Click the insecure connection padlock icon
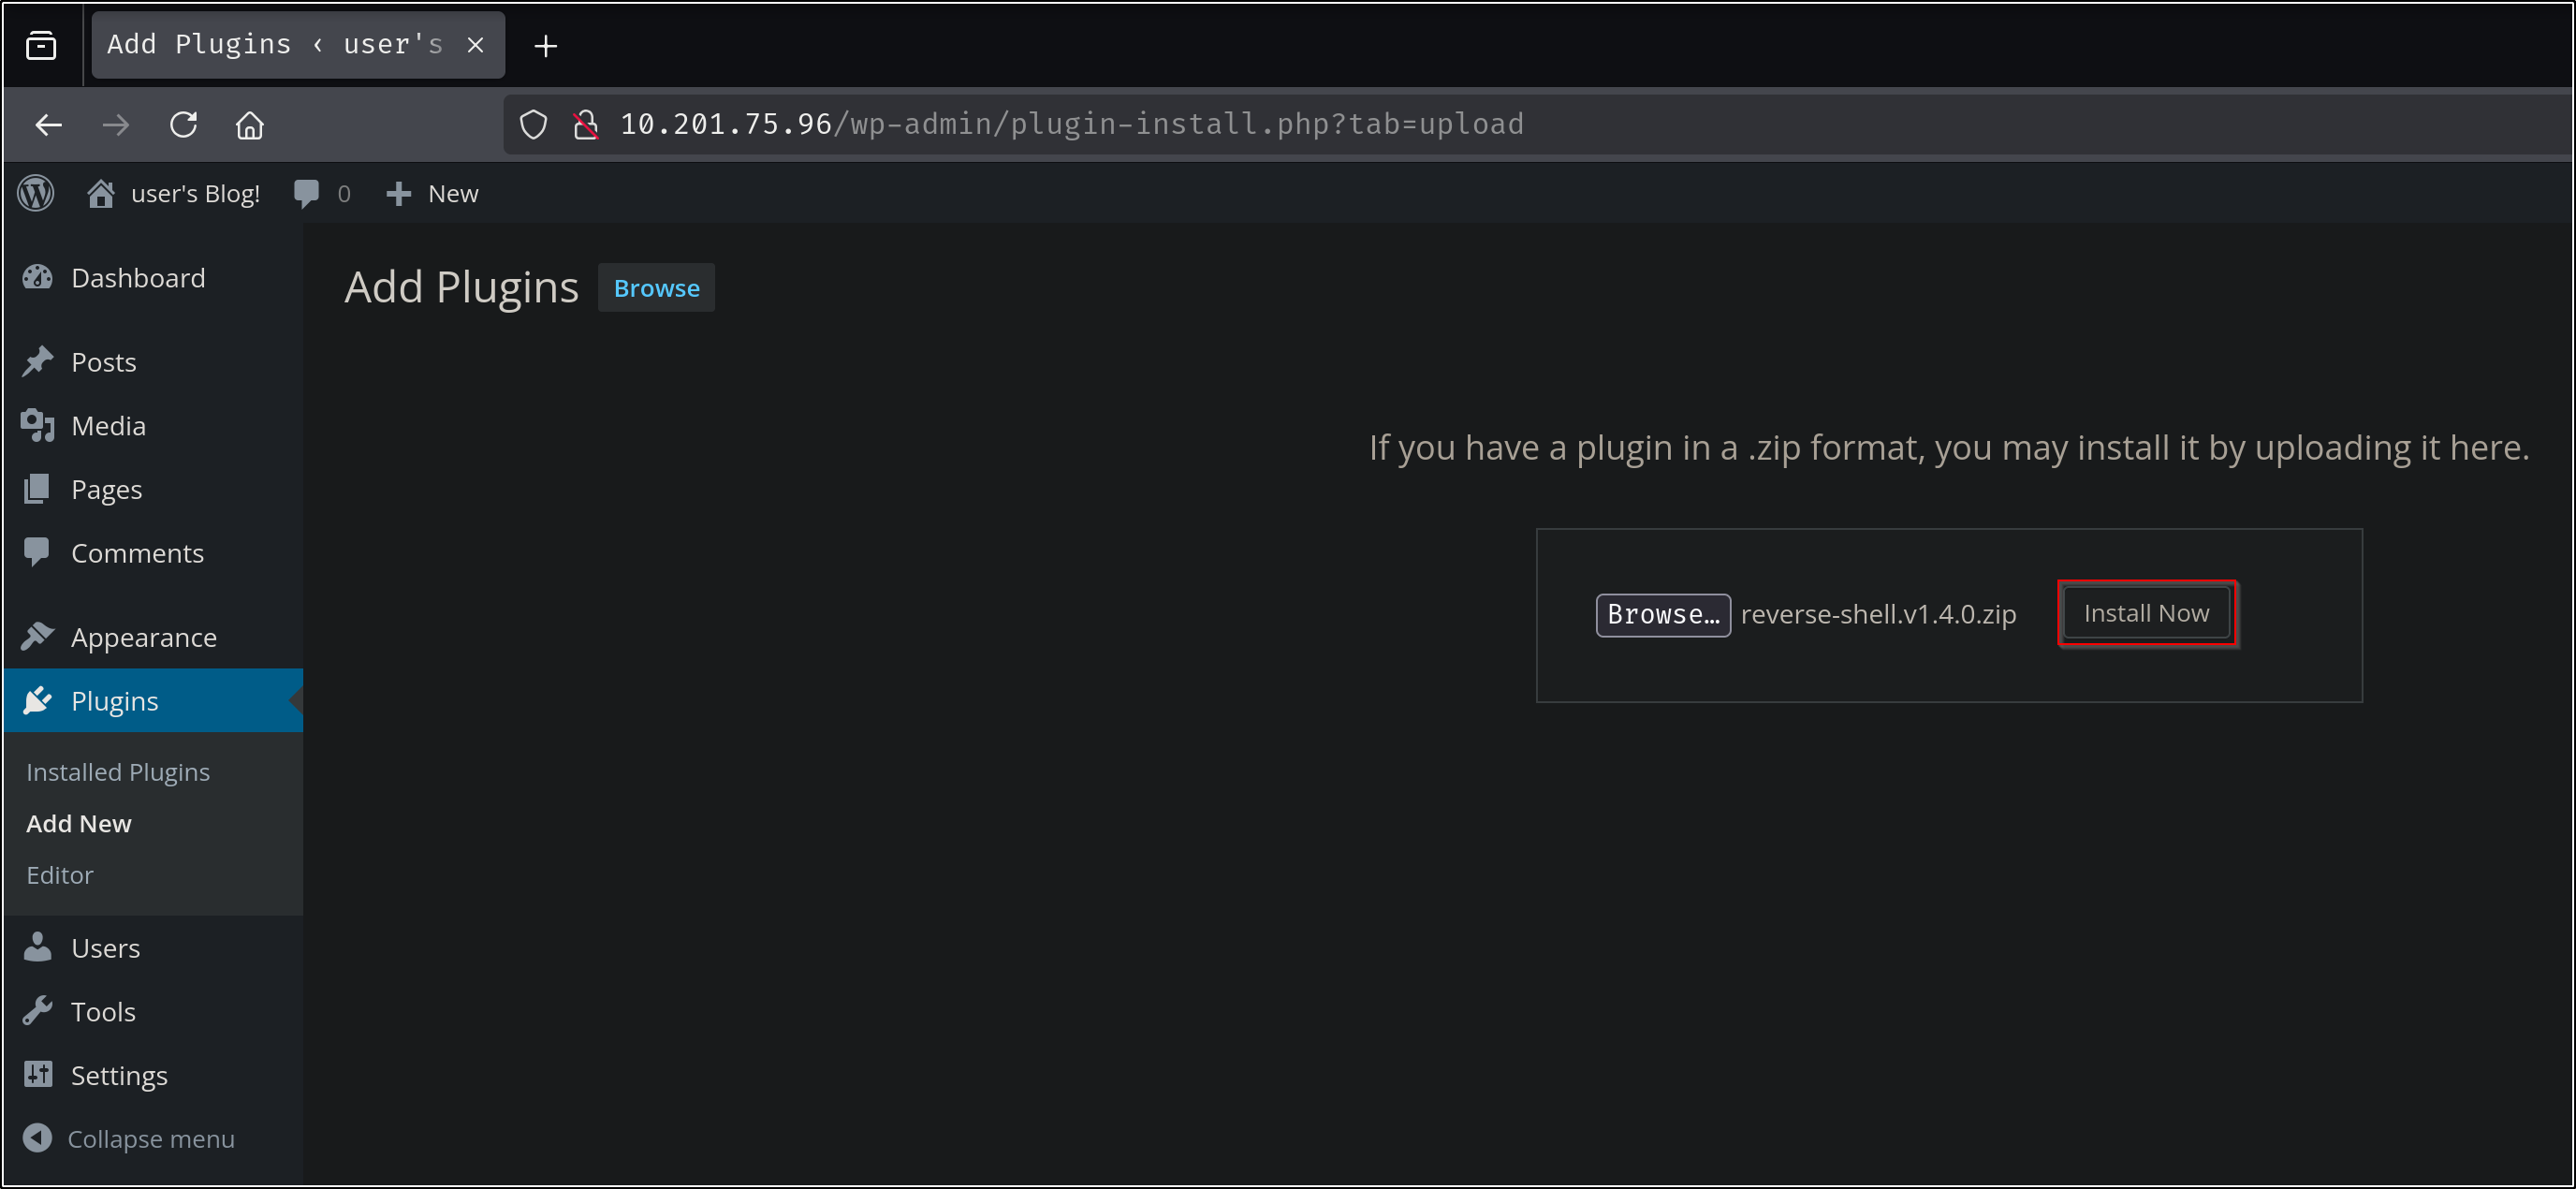 [586, 125]
